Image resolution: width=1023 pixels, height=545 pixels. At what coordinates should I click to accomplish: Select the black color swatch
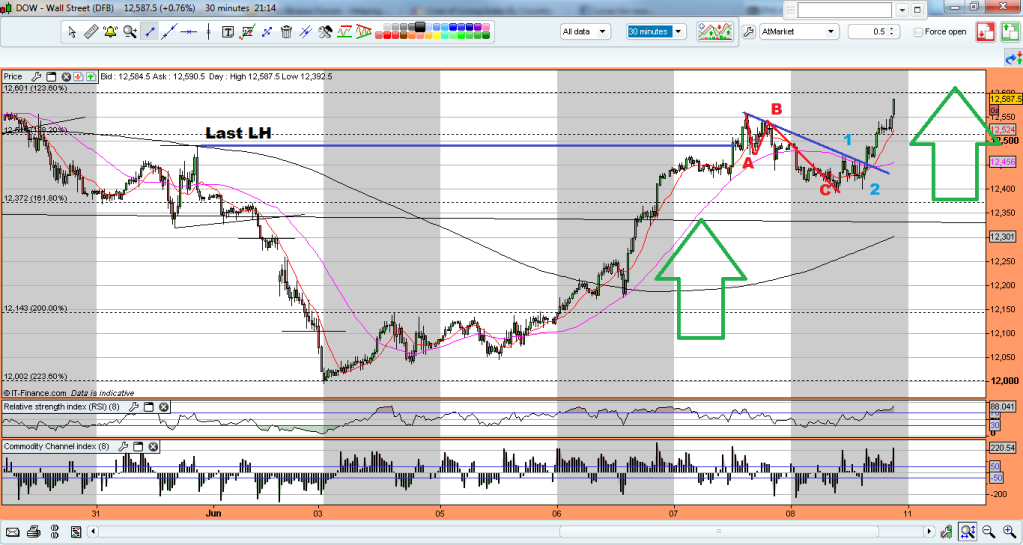coord(420,27)
